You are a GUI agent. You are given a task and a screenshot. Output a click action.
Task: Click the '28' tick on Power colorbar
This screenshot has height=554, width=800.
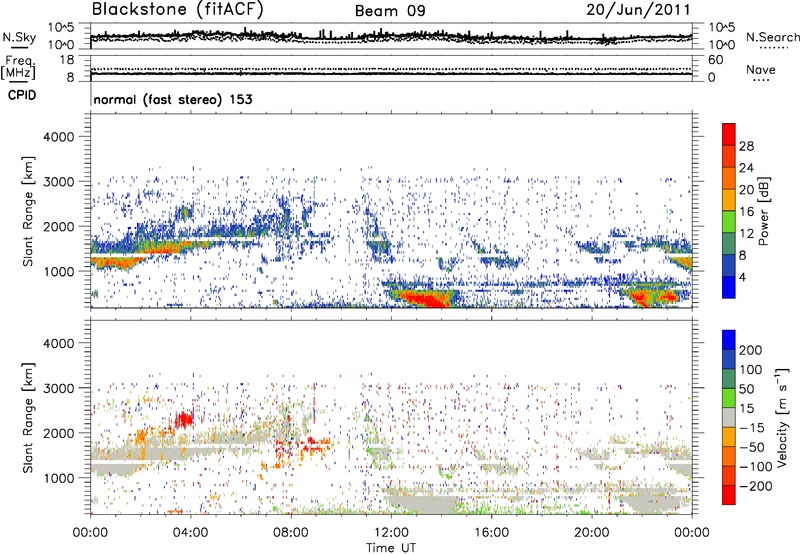coord(746,146)
